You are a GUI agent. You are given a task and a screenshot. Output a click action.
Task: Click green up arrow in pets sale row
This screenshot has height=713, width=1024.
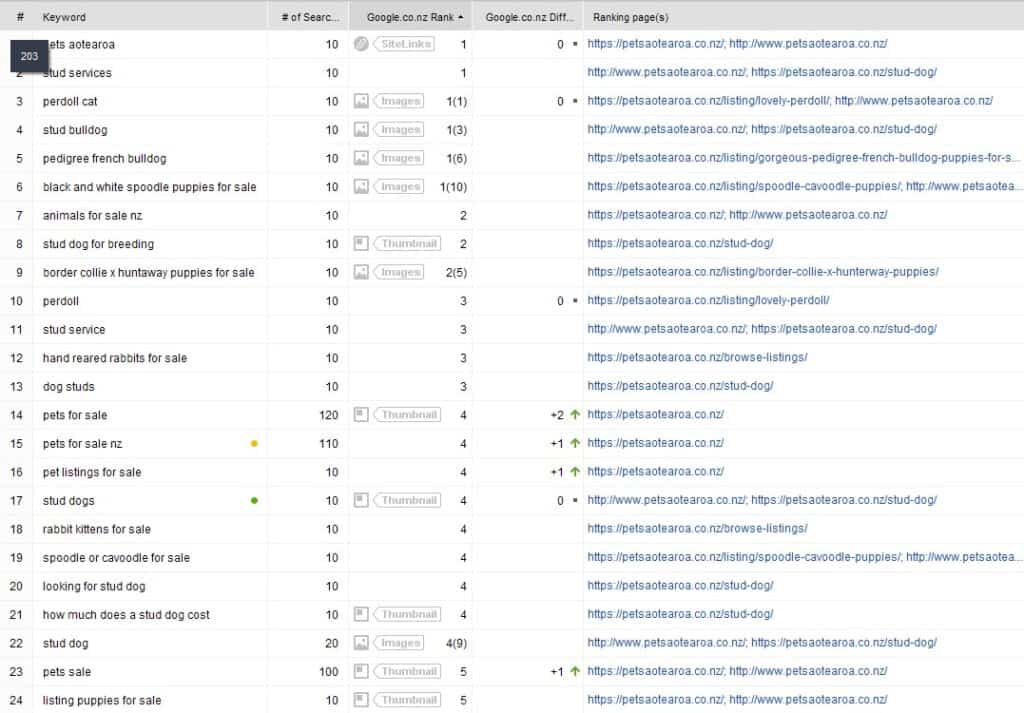click(575, 671)
